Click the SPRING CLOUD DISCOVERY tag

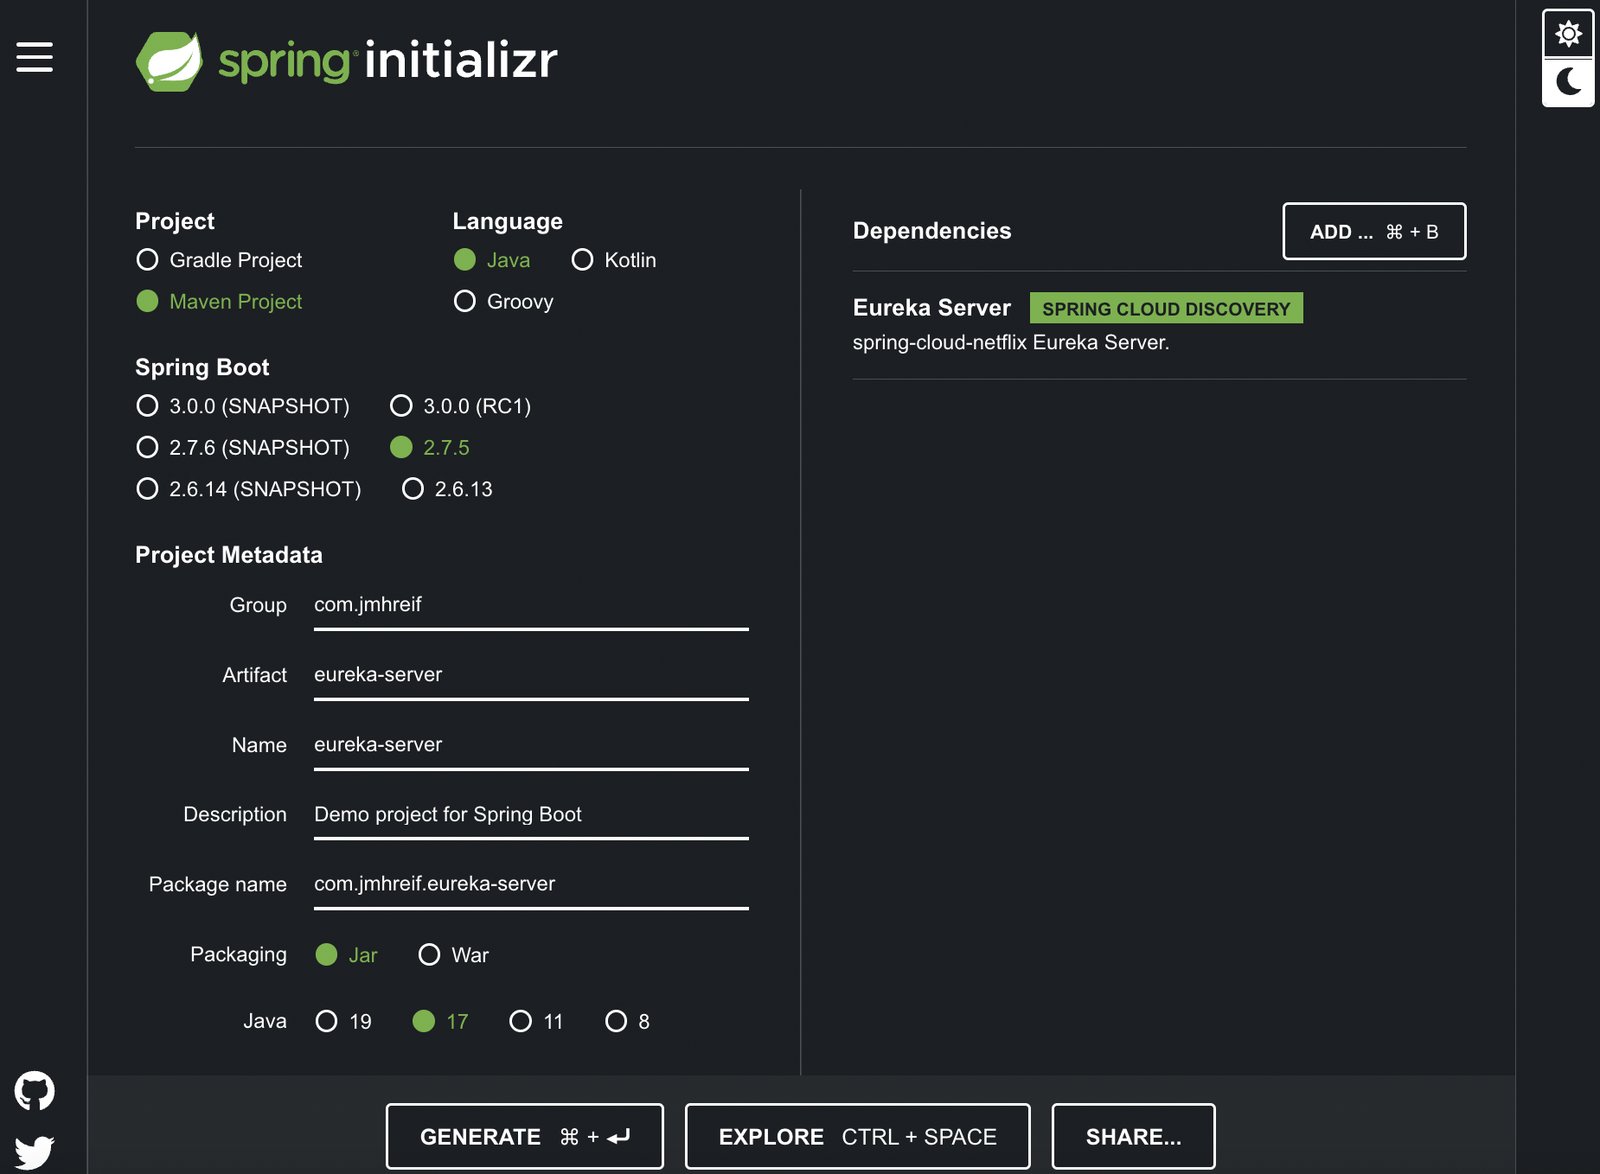click(1166, 308)
